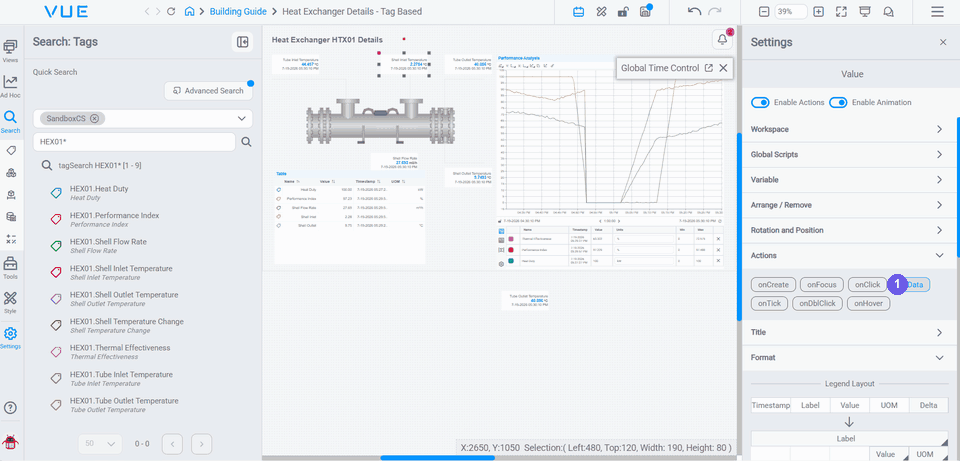960x461 pixels.
Task: Click the HEX01* search input
Action: [134, 142]
